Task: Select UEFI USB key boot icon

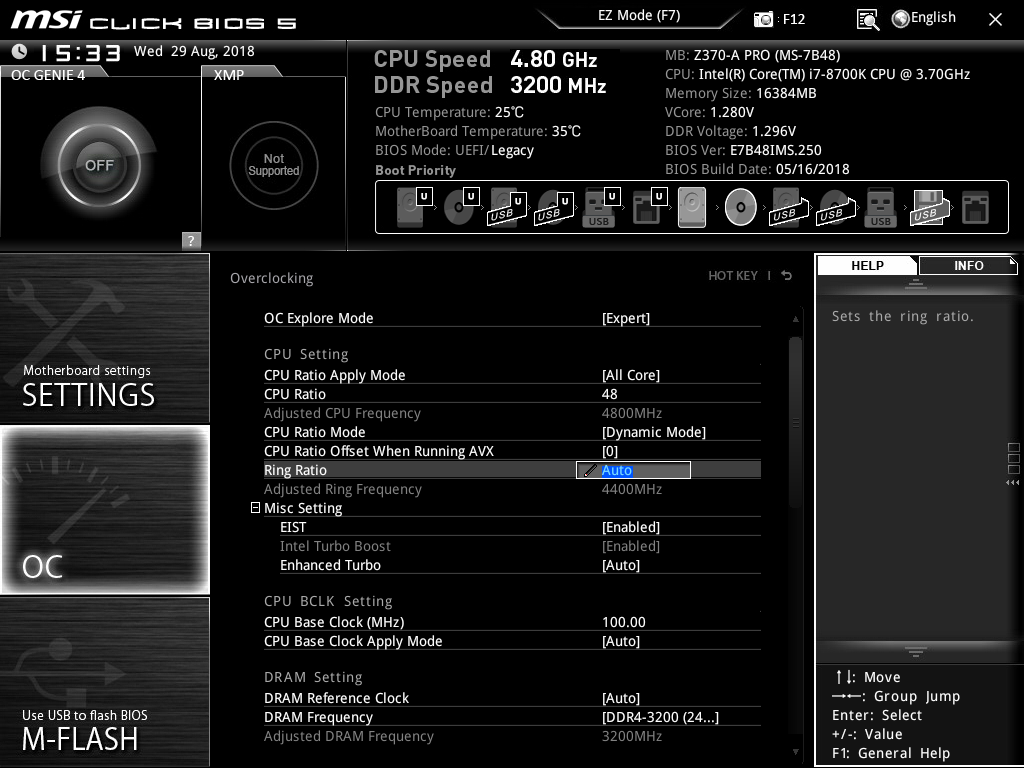Action: pos(601,207)
